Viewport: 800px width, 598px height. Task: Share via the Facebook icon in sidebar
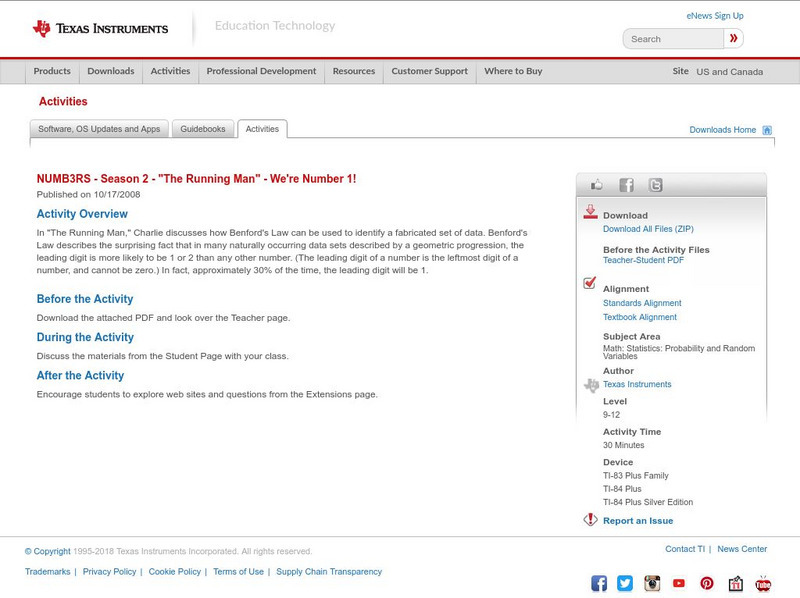(627, 185)
